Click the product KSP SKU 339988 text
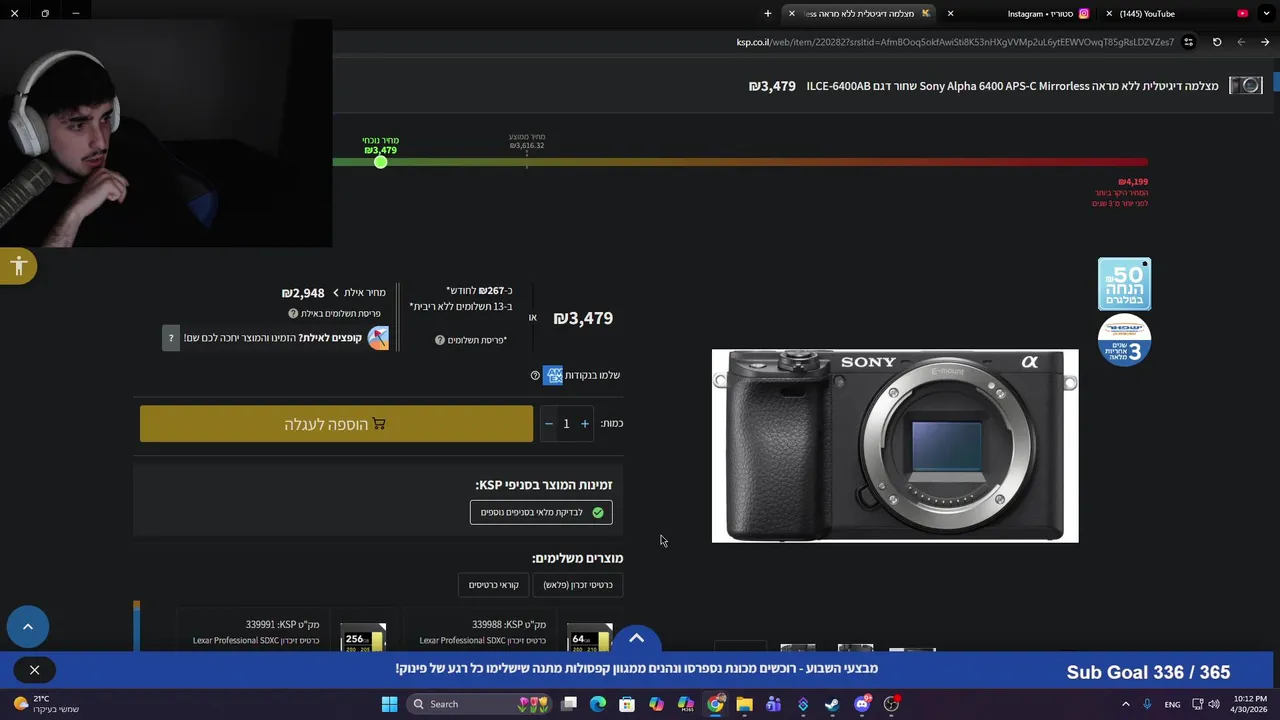This screenshot has width=1280, height=720. [509, 624]
